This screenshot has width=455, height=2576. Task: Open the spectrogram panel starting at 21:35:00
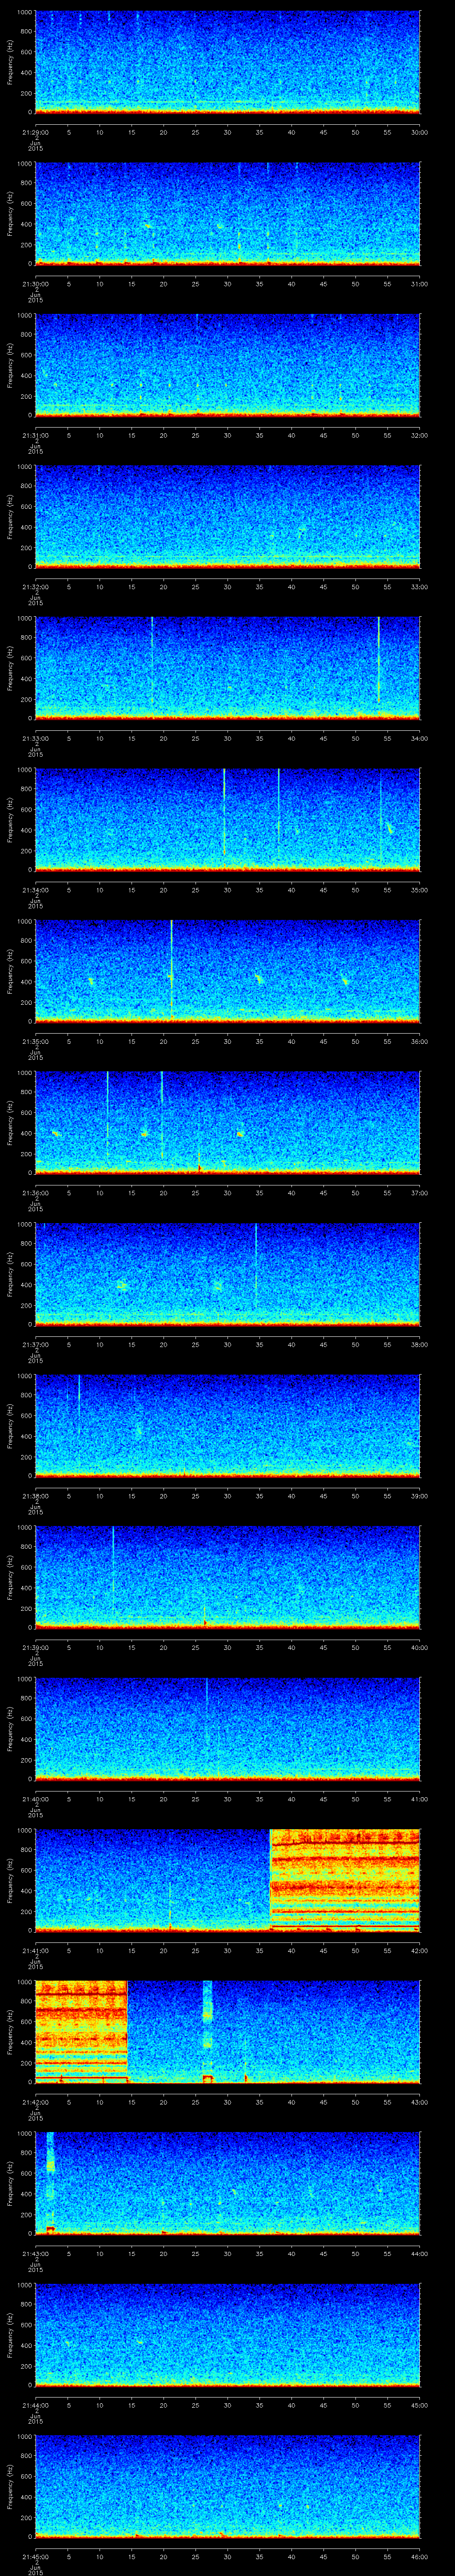click(228, 971)
